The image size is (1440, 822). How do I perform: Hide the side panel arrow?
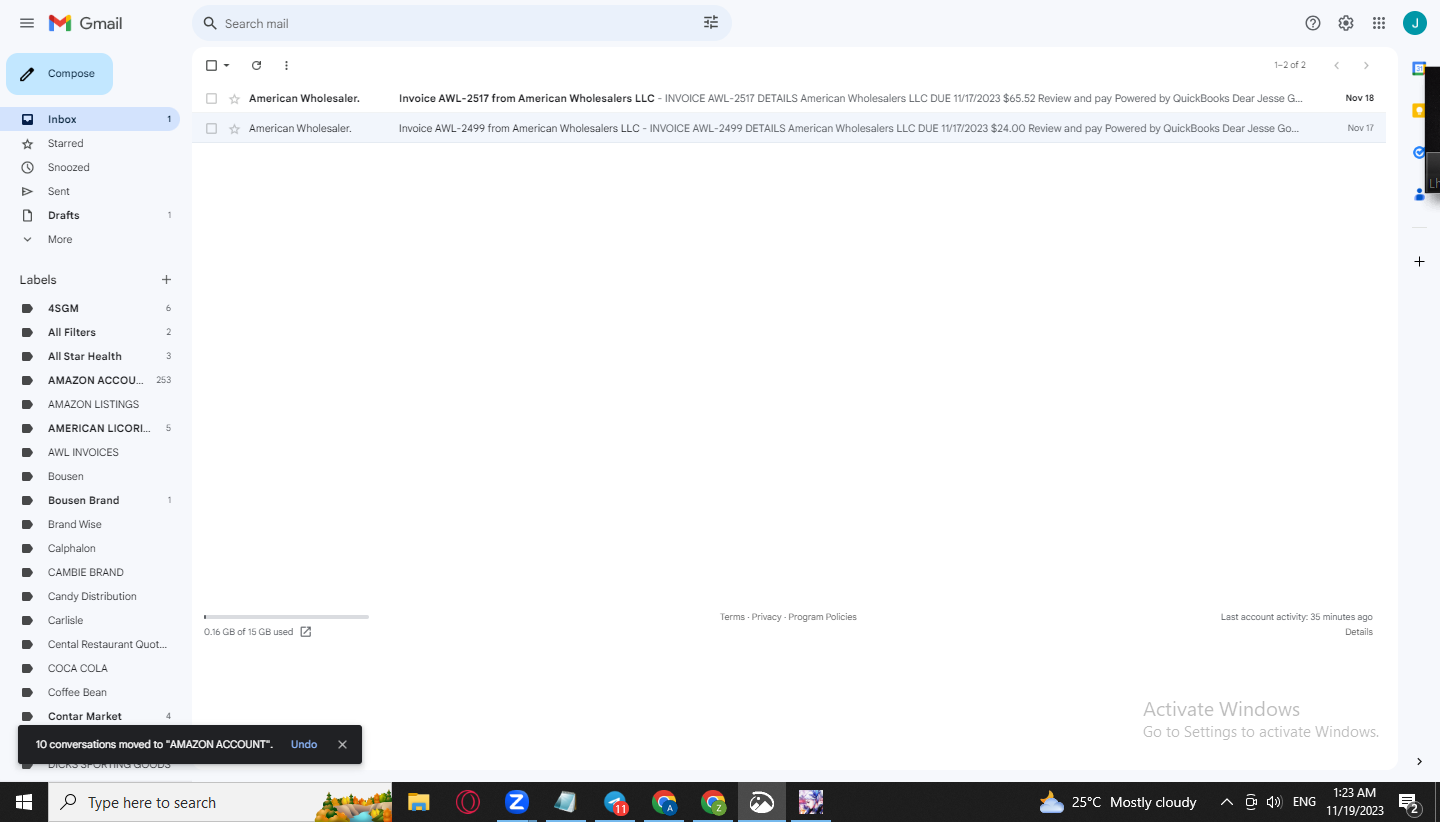[1419, 762]
